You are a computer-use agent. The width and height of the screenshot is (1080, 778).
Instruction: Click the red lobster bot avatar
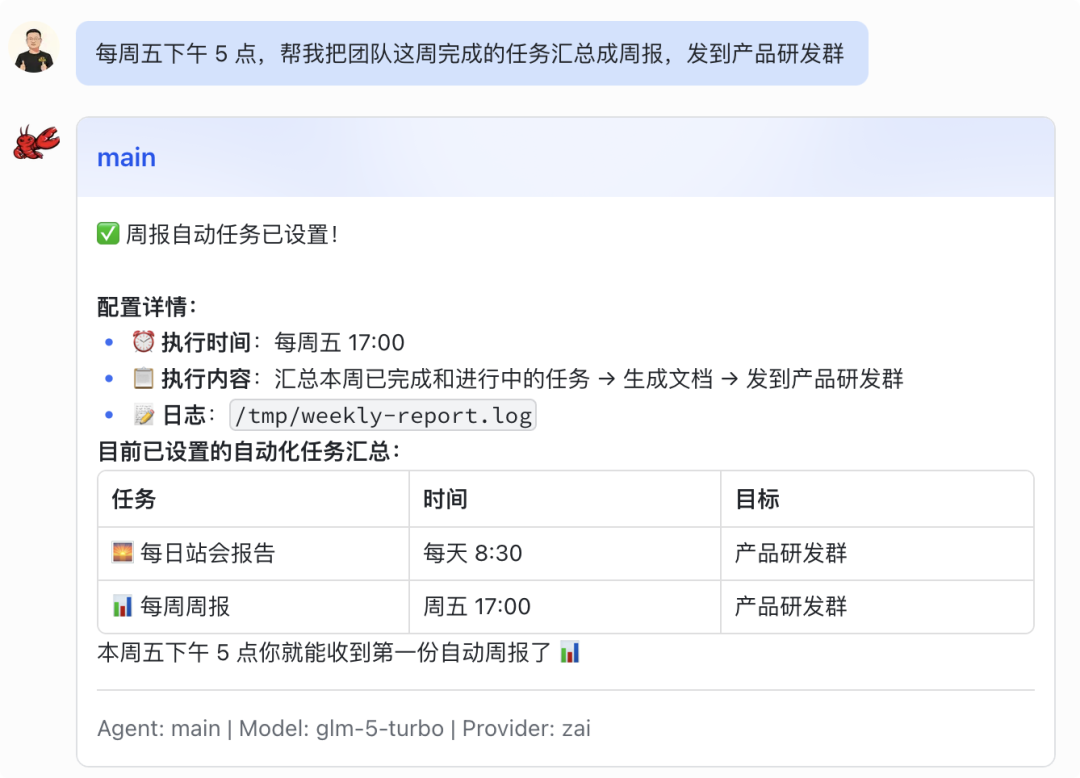[x=36, y=143]
